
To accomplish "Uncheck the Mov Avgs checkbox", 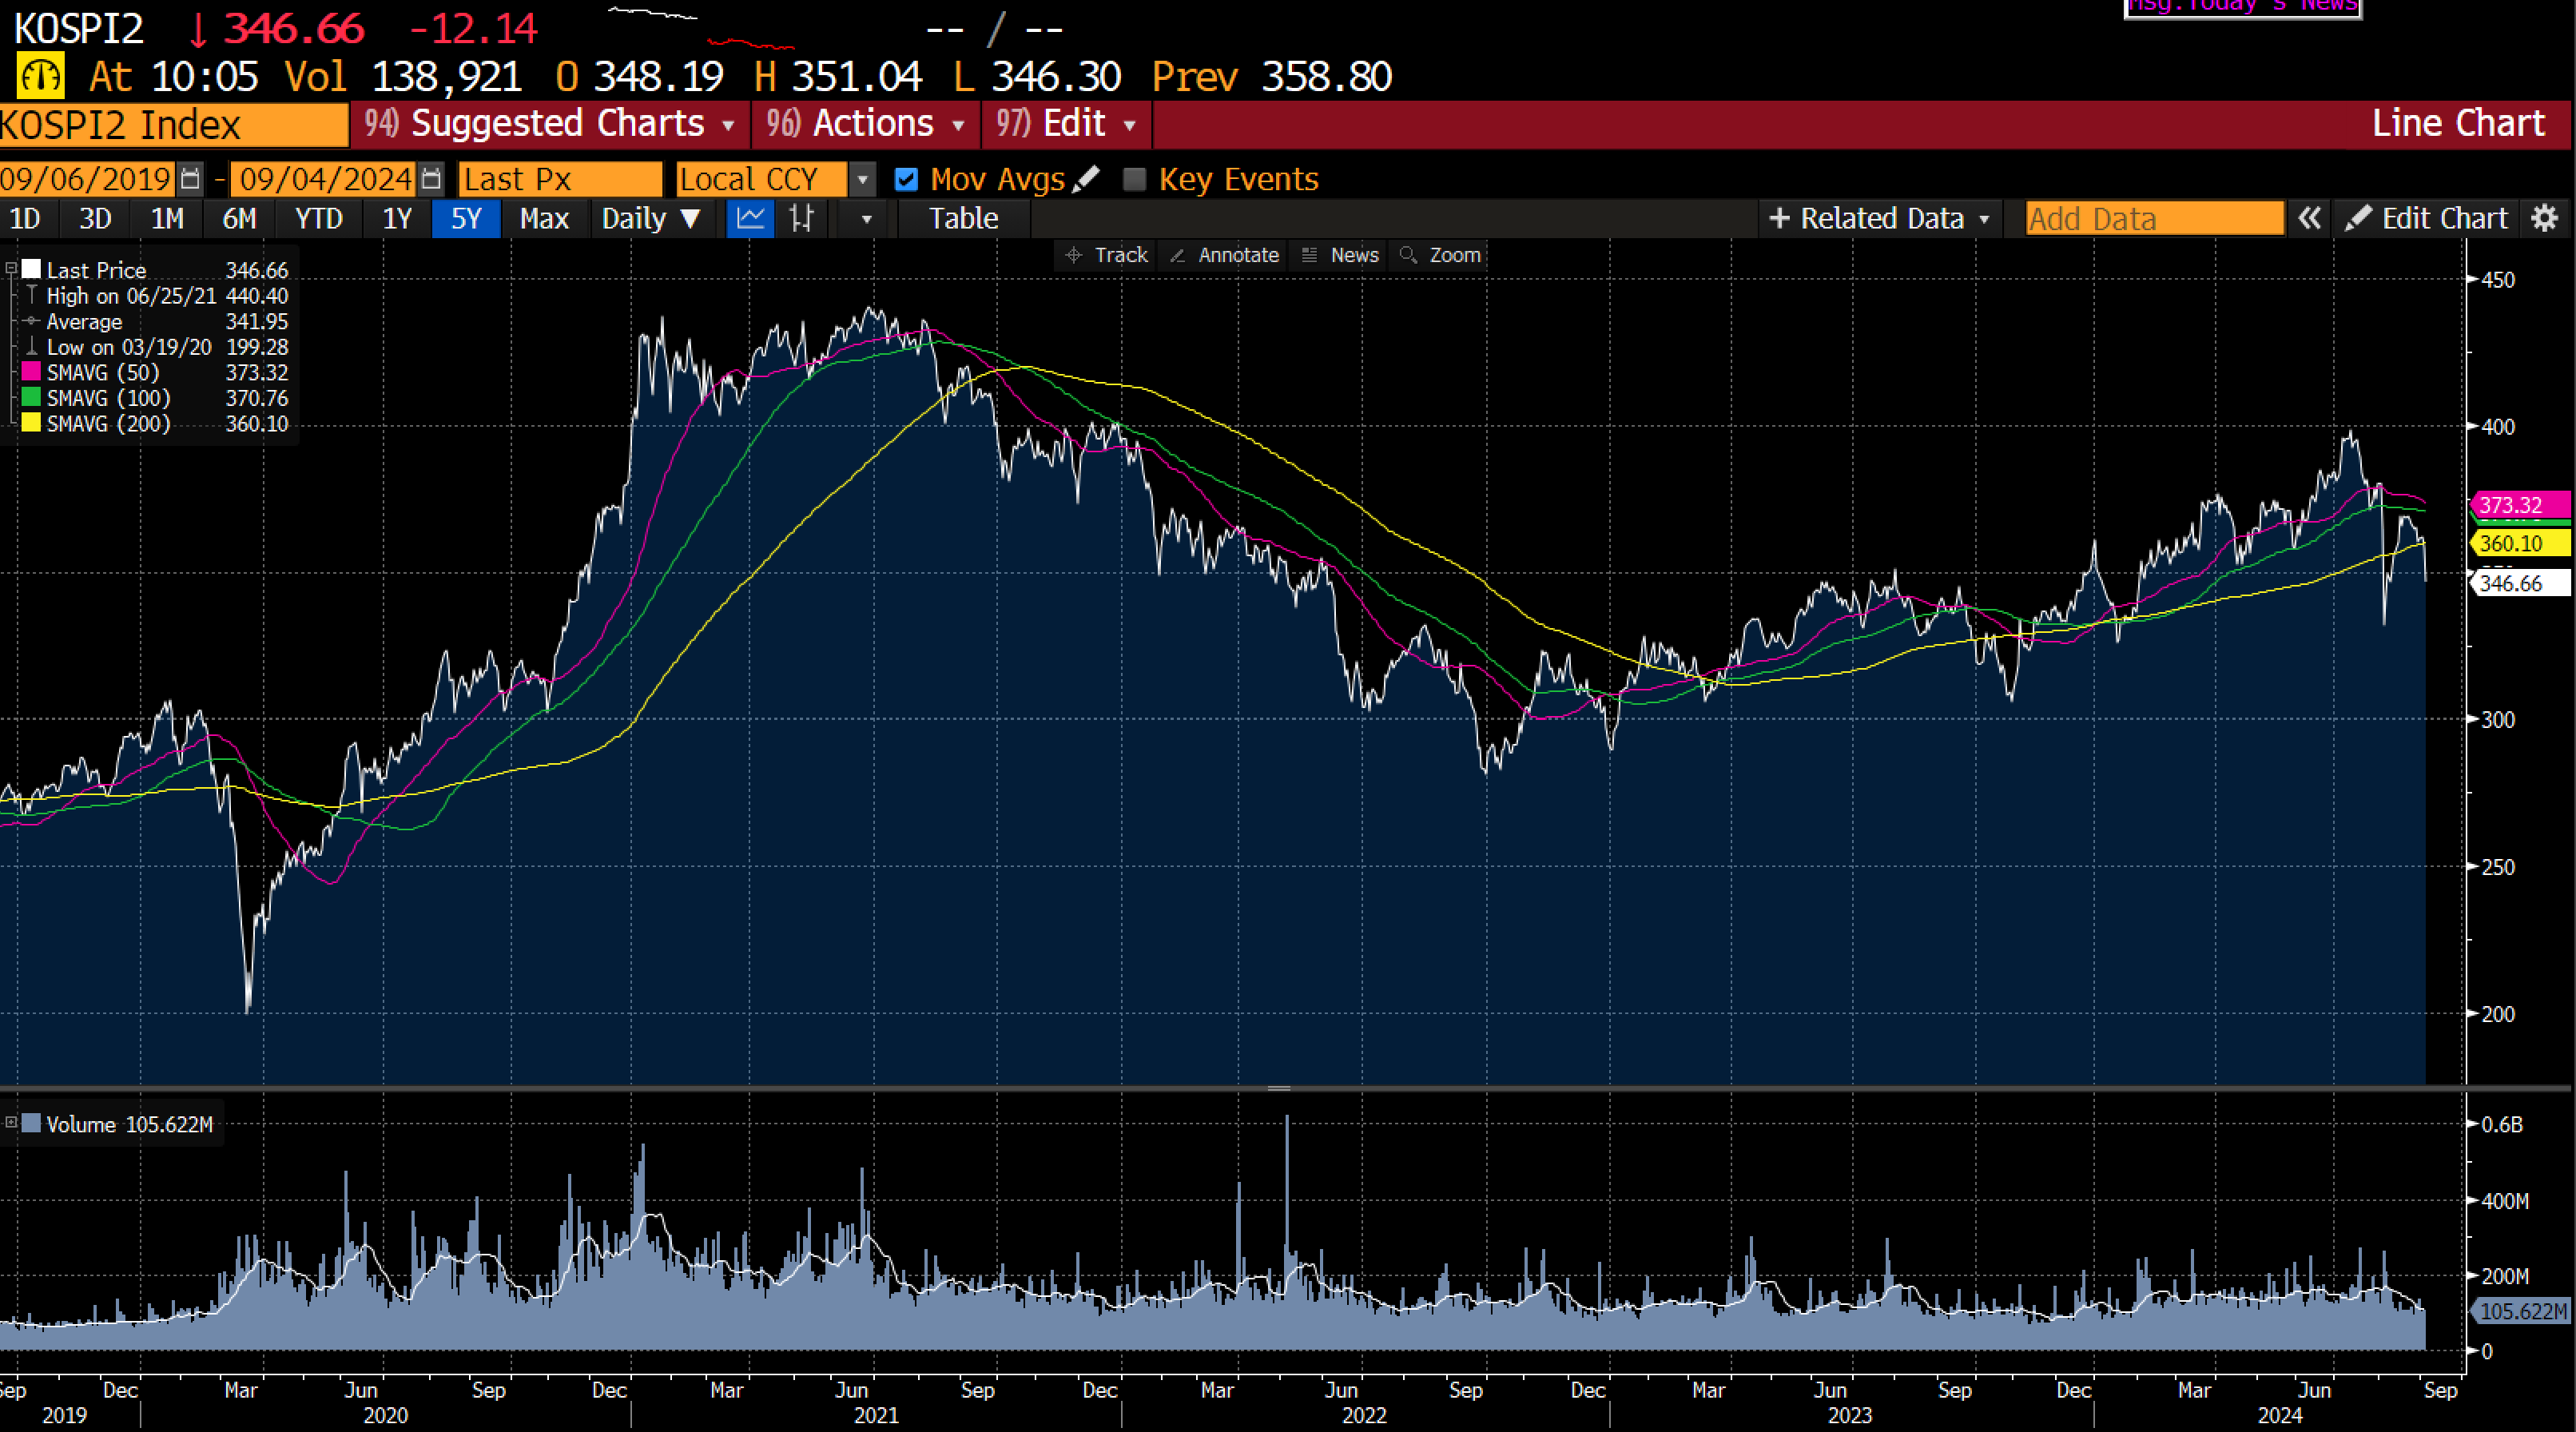I will tap(906, 179).
